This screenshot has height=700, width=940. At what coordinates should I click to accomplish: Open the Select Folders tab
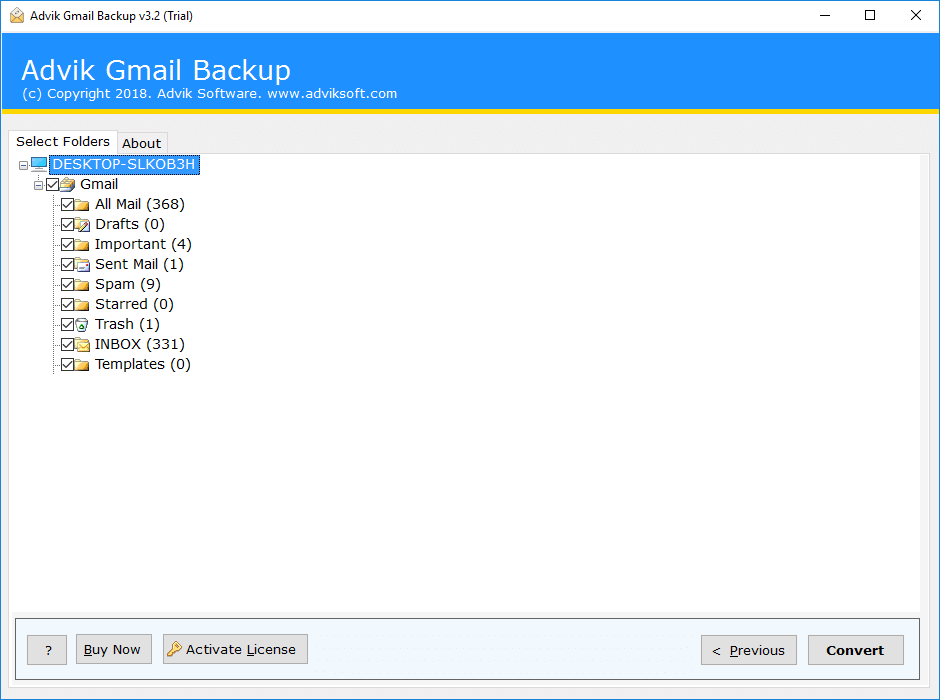(62, 141)
